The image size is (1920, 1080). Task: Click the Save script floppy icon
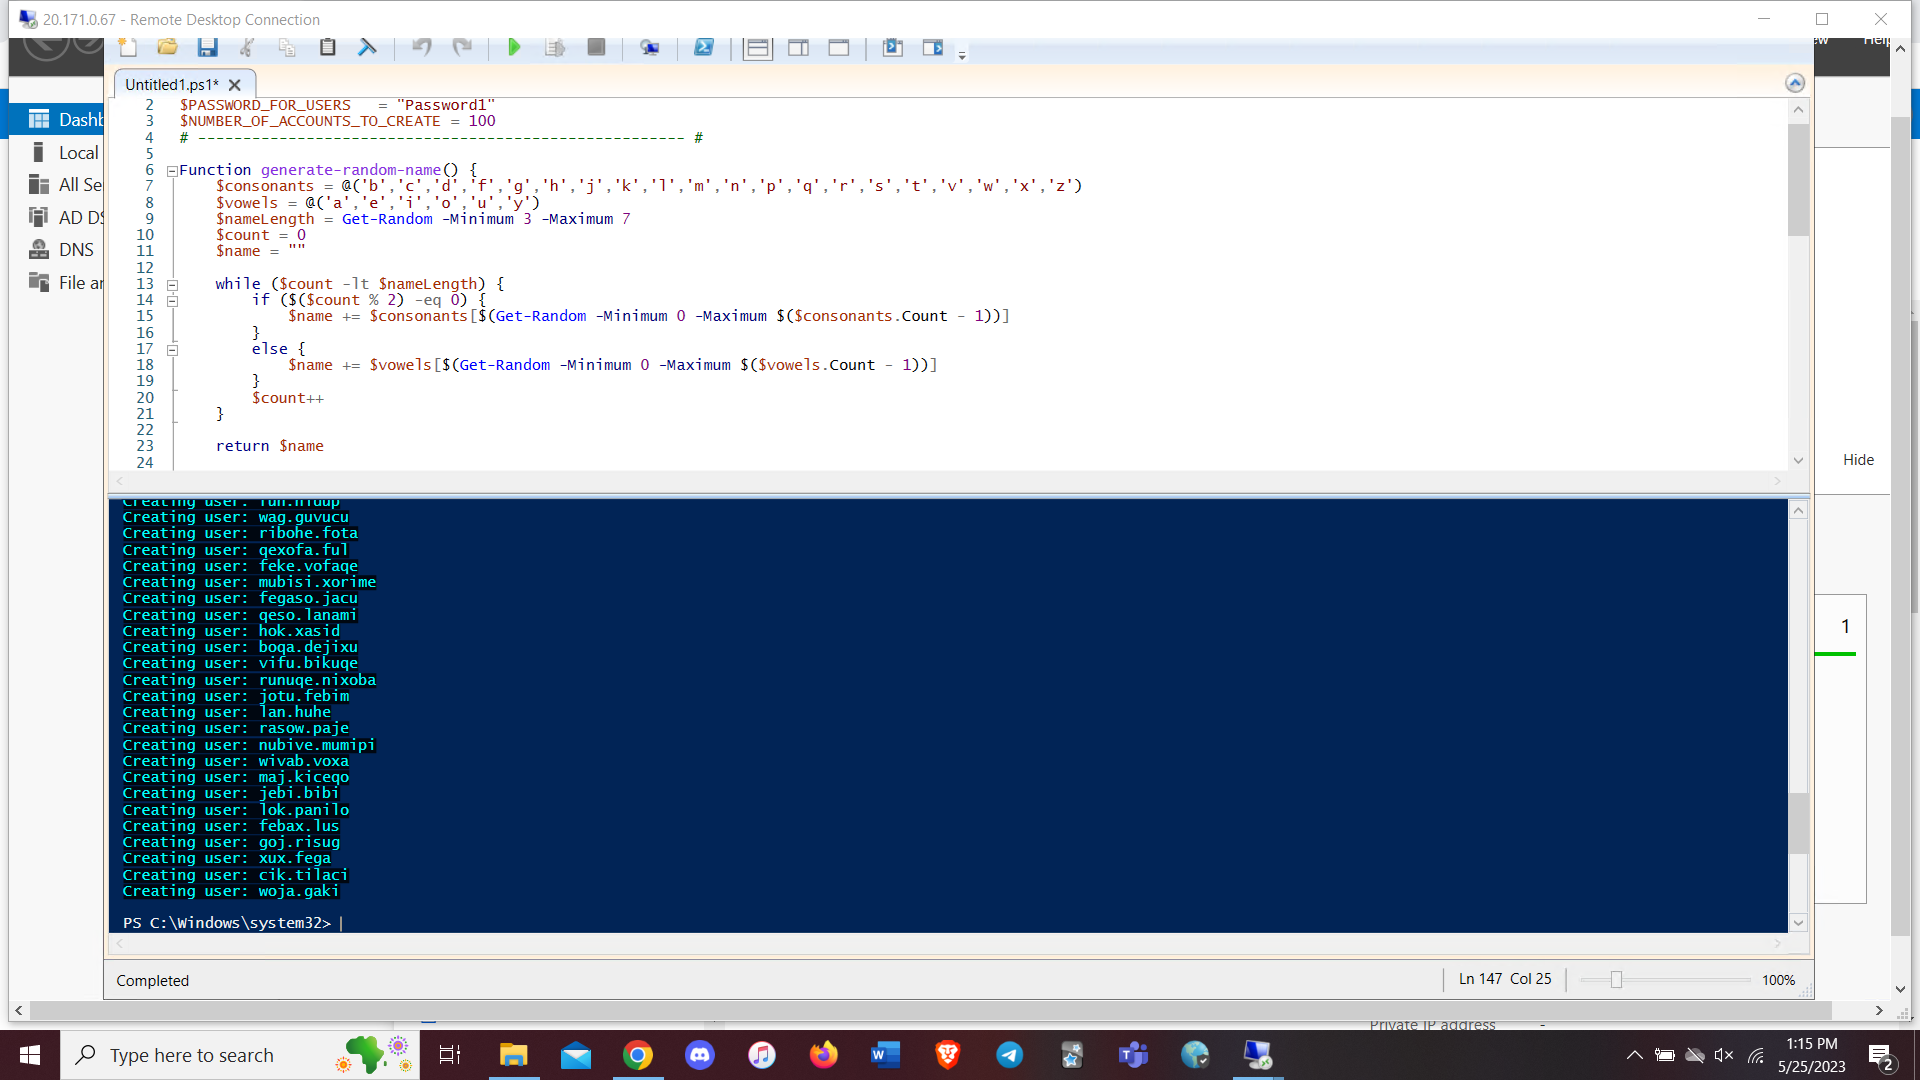tap(207, 47)
